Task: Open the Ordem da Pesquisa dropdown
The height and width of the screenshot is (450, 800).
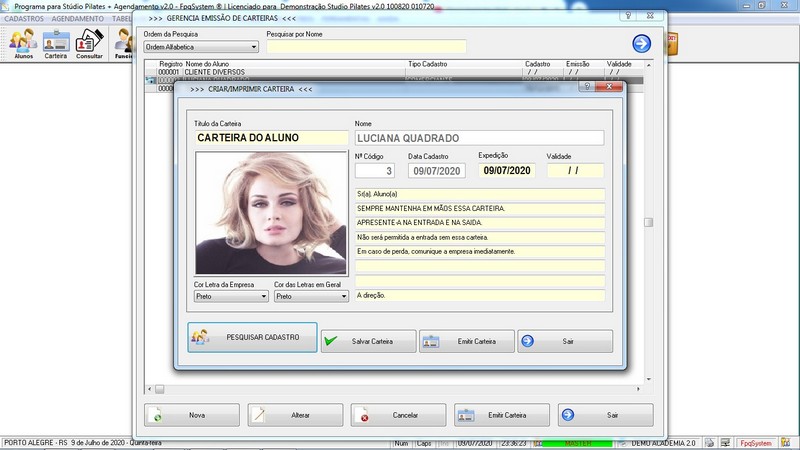Action: (x=201, y=47)
